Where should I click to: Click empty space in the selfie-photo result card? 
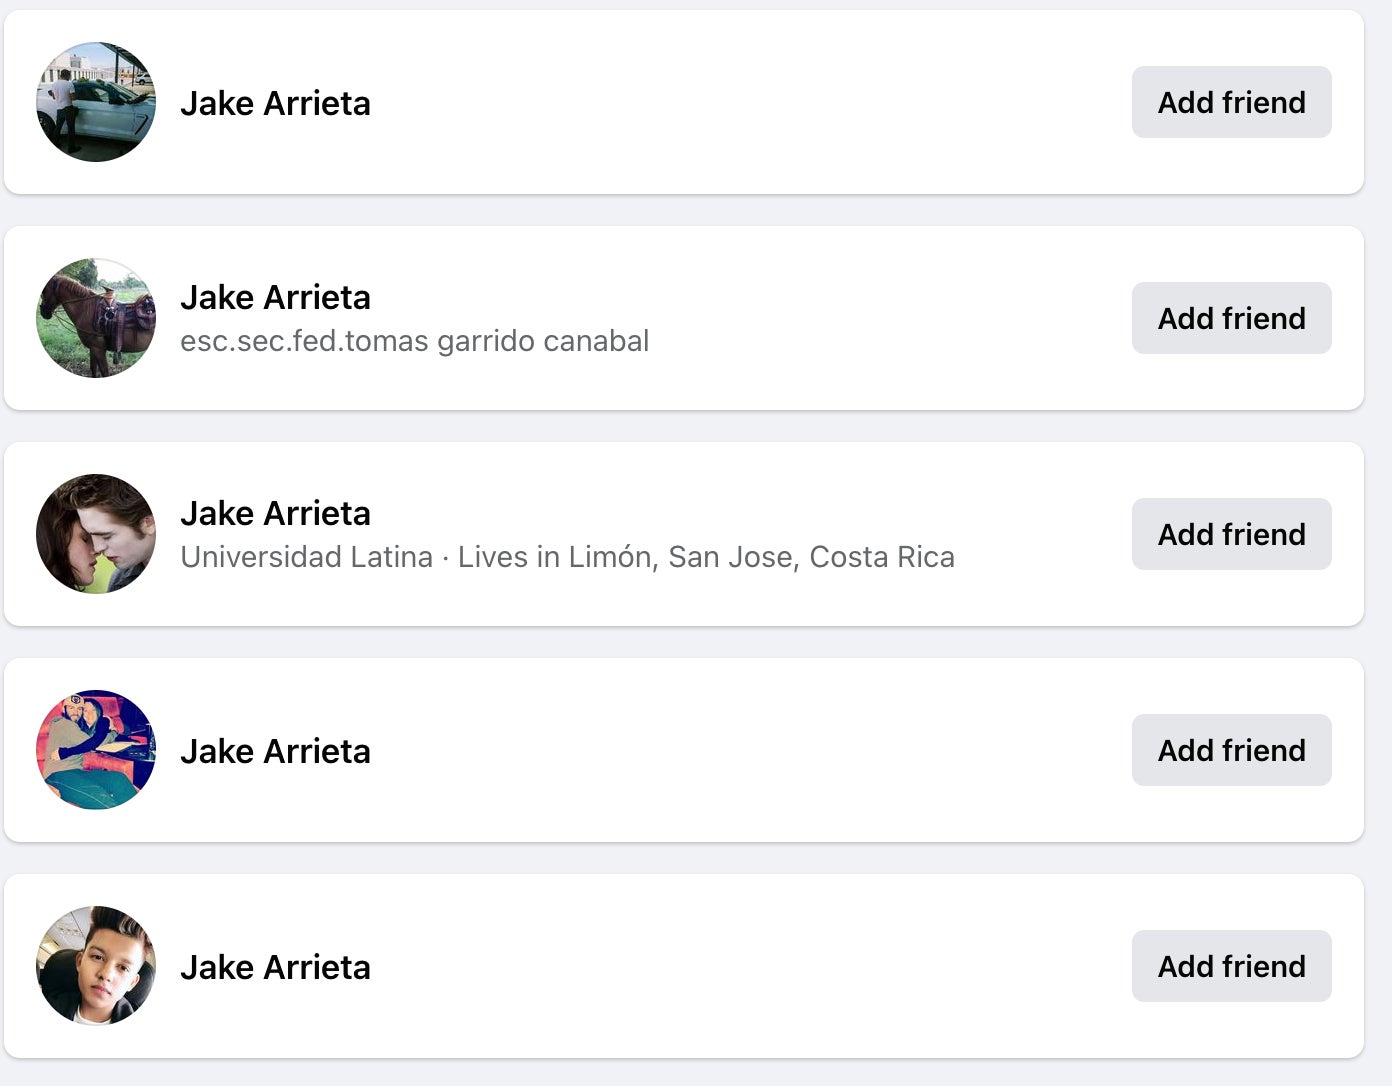pyautogui.click(x=750, y=966)
